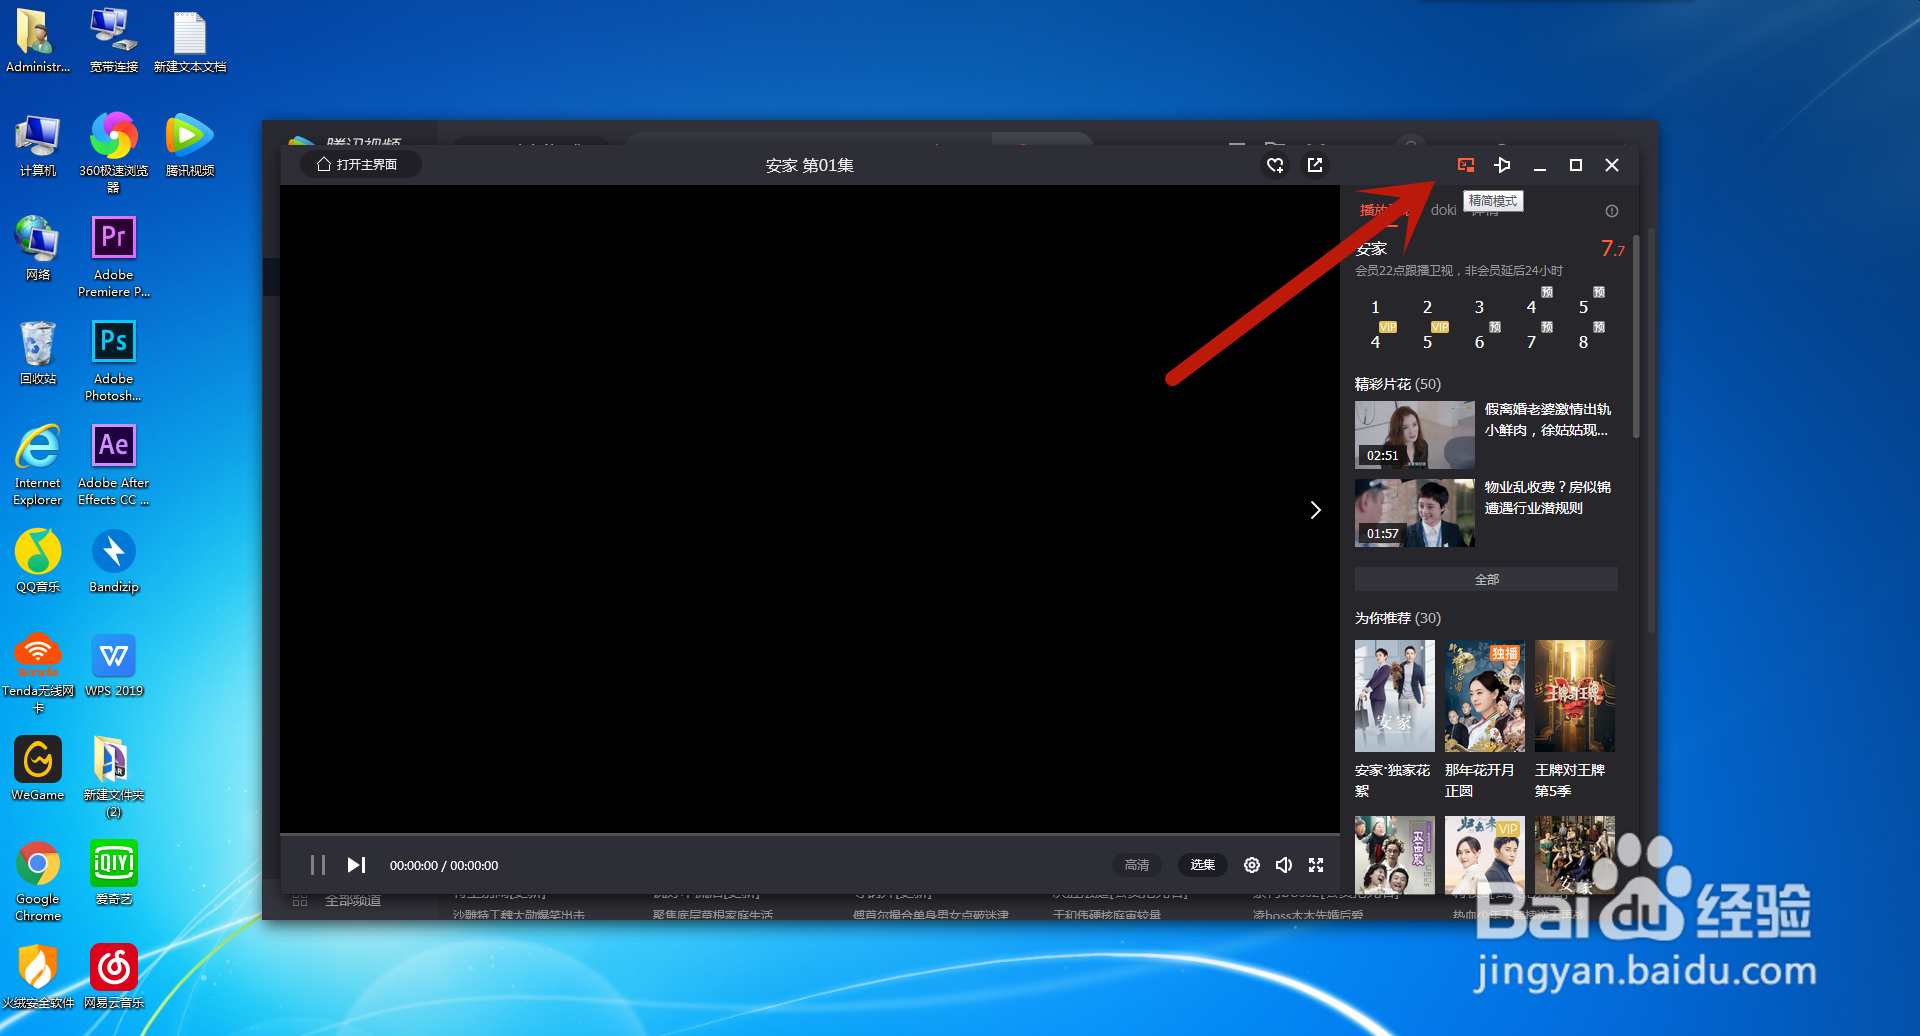Select preview episode 7
The image size is (1920, 1036).
pos(1531,342)
